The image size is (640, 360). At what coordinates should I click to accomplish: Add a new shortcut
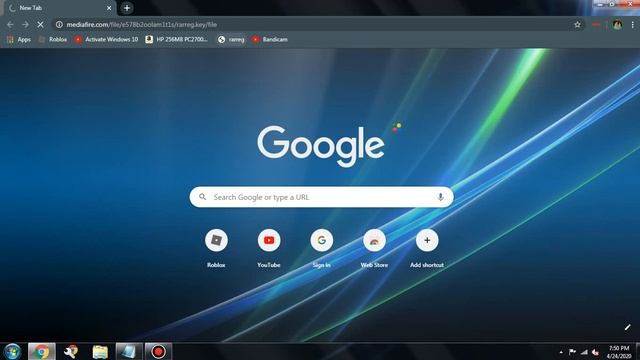427,249
